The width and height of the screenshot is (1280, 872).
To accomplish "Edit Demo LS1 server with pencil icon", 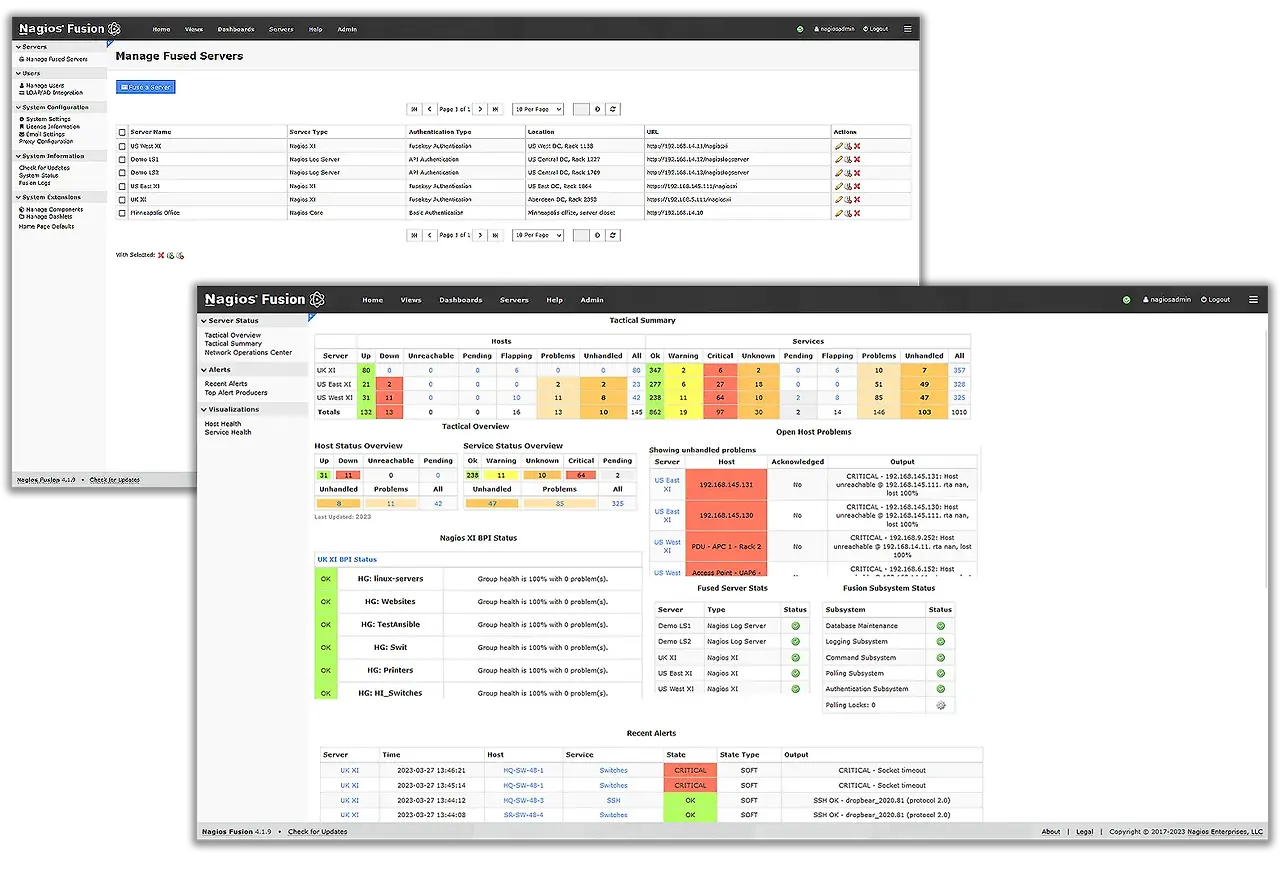I will (x=839, y=159).
